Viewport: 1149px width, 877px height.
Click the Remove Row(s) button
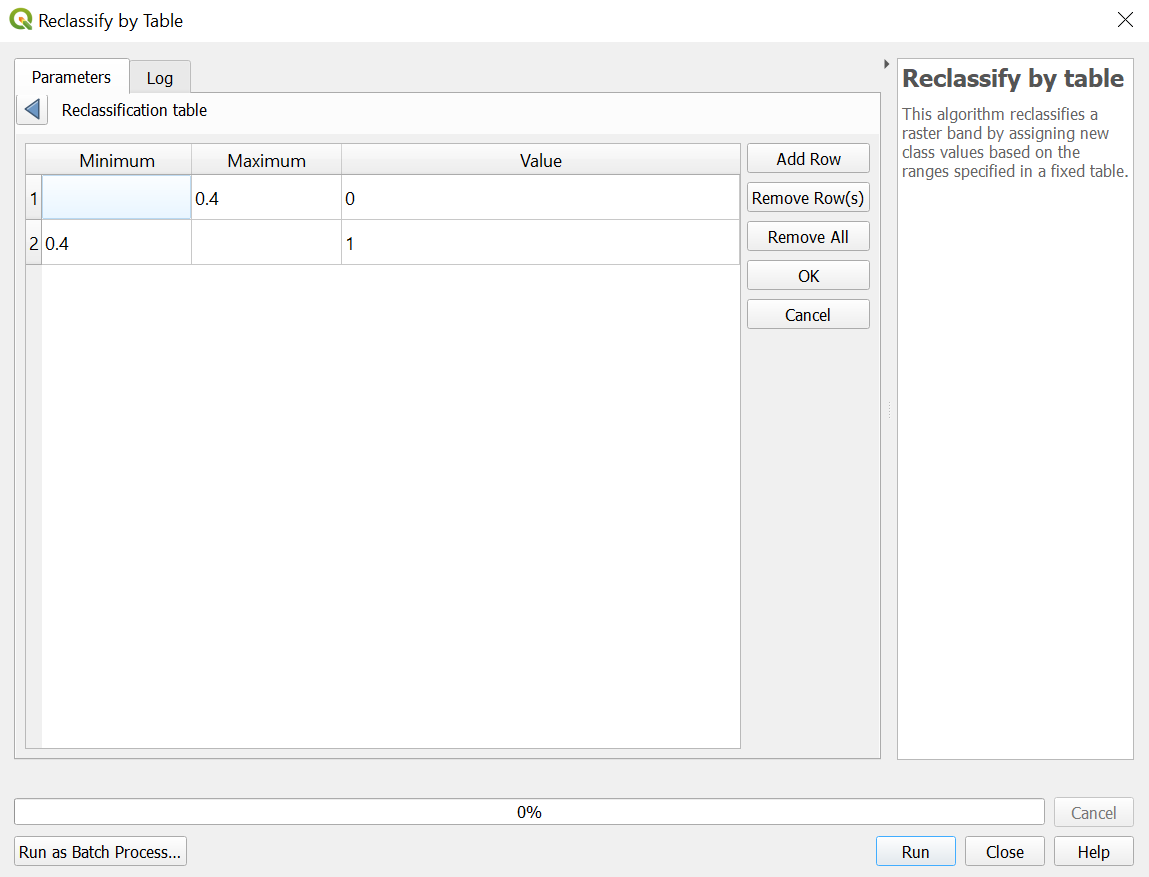click(x=808, y=198)
